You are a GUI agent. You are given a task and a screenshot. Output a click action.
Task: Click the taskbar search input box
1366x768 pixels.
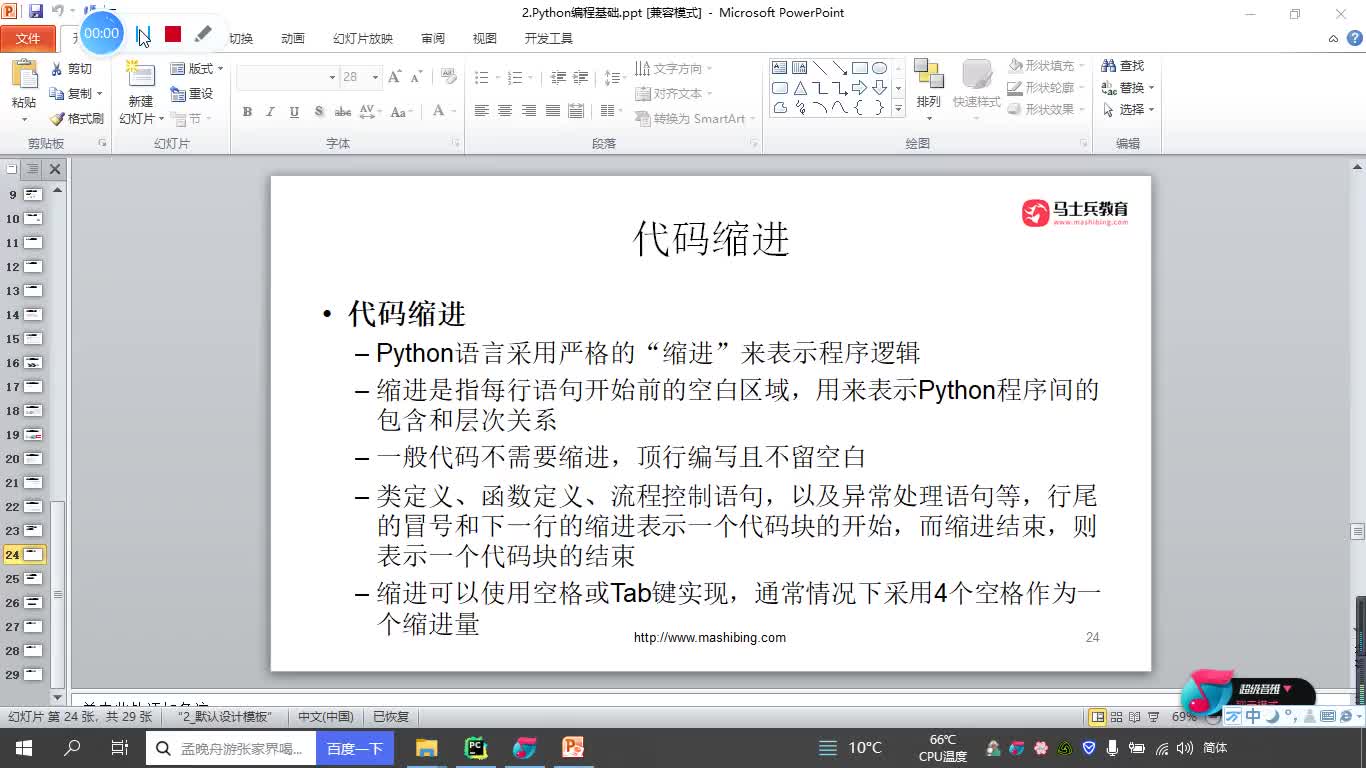(x=232, y=748)
